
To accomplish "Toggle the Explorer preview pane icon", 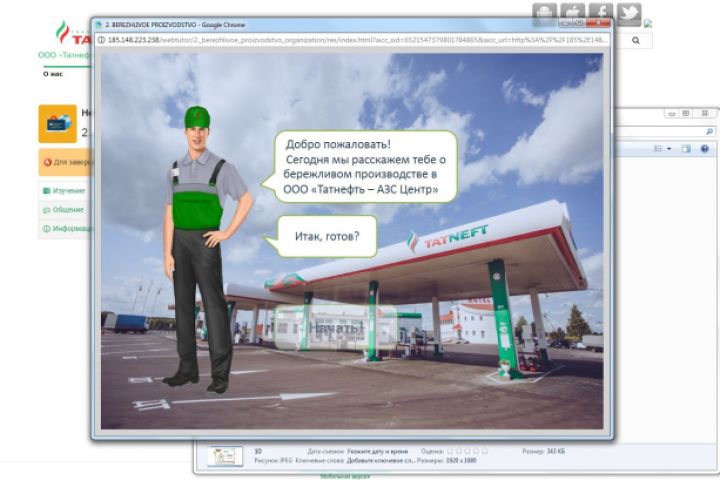I will point(686,149).
